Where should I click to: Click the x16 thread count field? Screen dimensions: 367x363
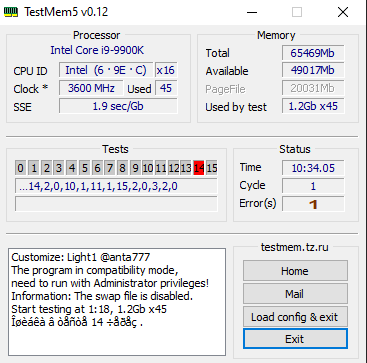[x=166, y=70]
